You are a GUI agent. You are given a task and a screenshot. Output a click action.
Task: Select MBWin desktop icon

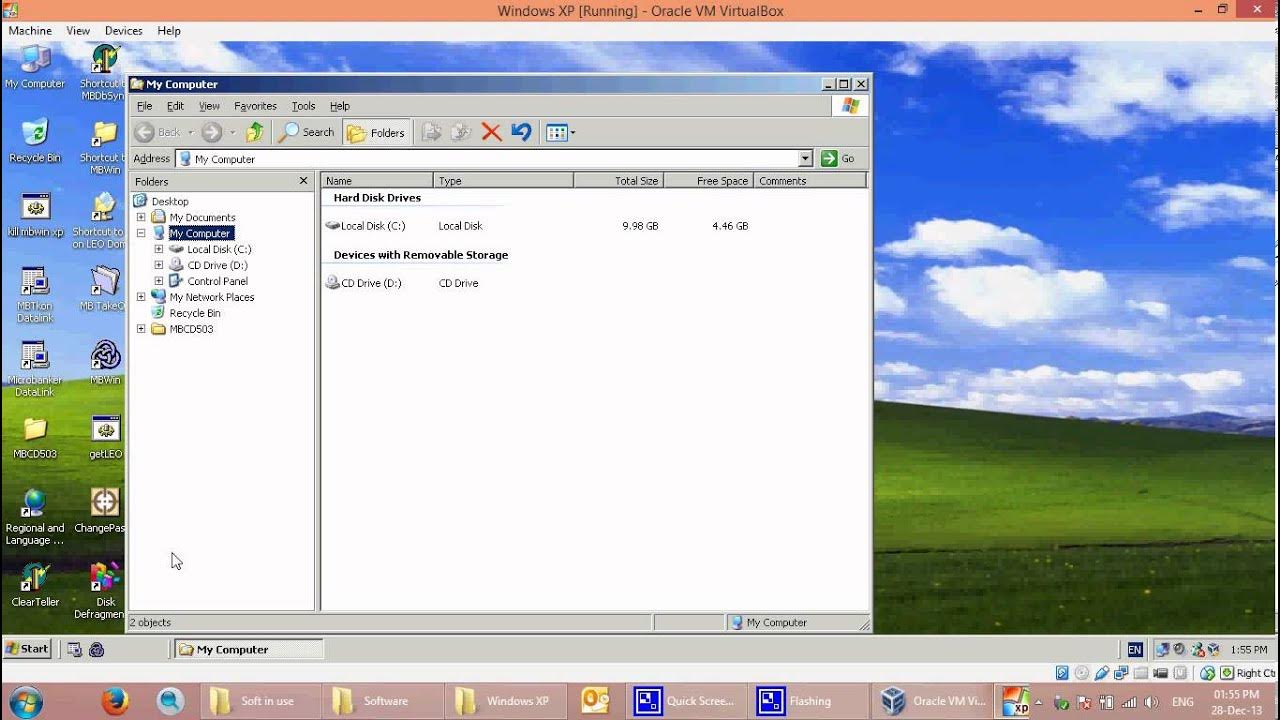click(105, 363)
